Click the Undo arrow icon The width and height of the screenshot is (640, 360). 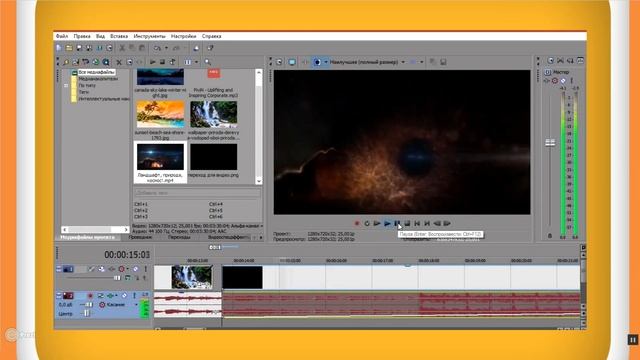pos(157,48)
